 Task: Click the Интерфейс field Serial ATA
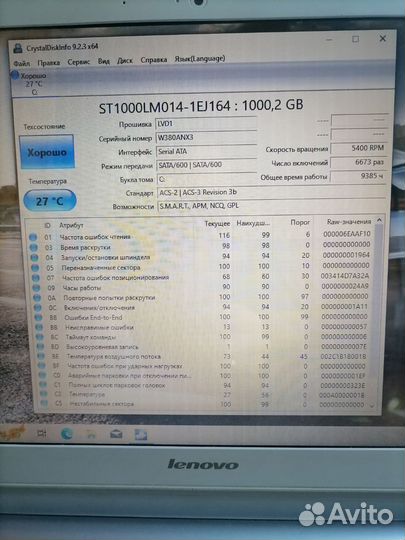(x=206, y=151)
